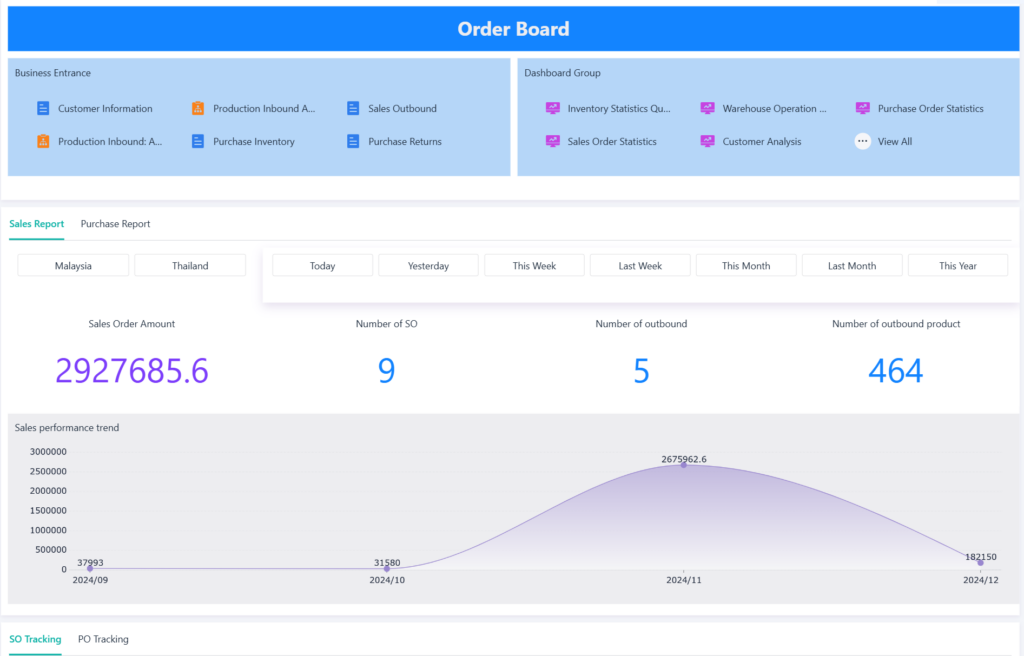Click the Warehouse Operation dashboard icon
Screen dimensions: 1024x656
(707, 108)
